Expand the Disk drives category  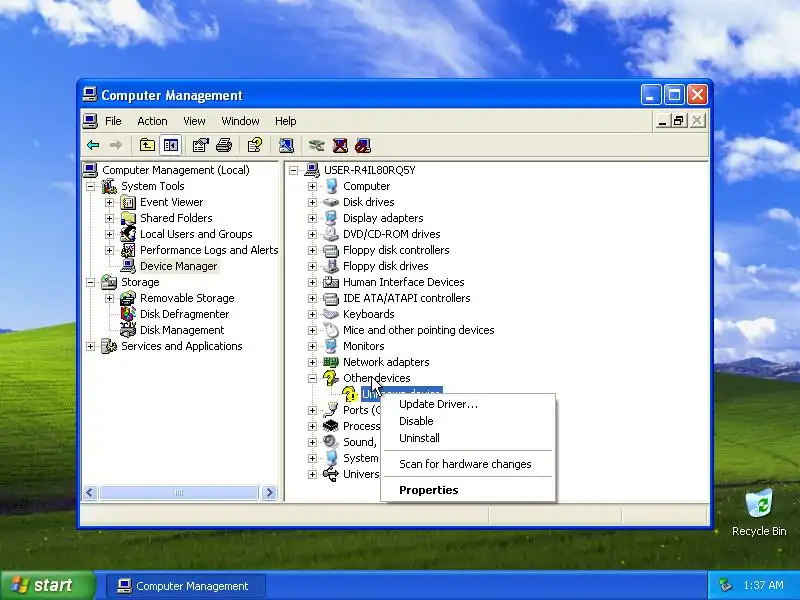click(312, 203)
